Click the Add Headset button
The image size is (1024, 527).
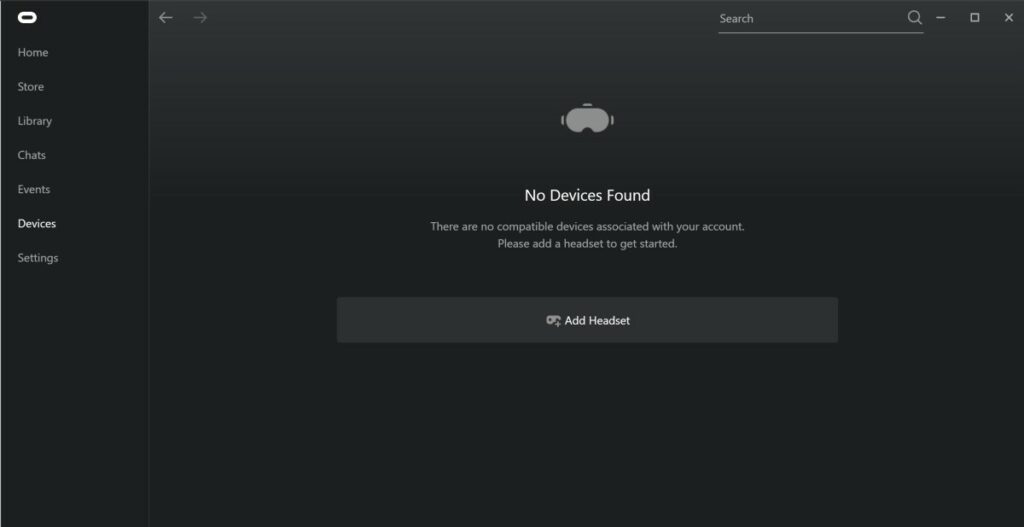pos(587,320)
